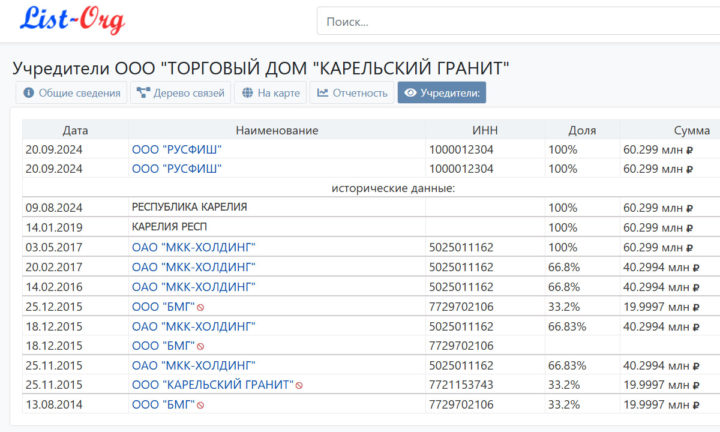This screenshot has height=432, width=720.
Task: Open ООО "КАРЕЛЬСКИЙ ГРАНИТ" link
Action: click(x=213, y=385)
